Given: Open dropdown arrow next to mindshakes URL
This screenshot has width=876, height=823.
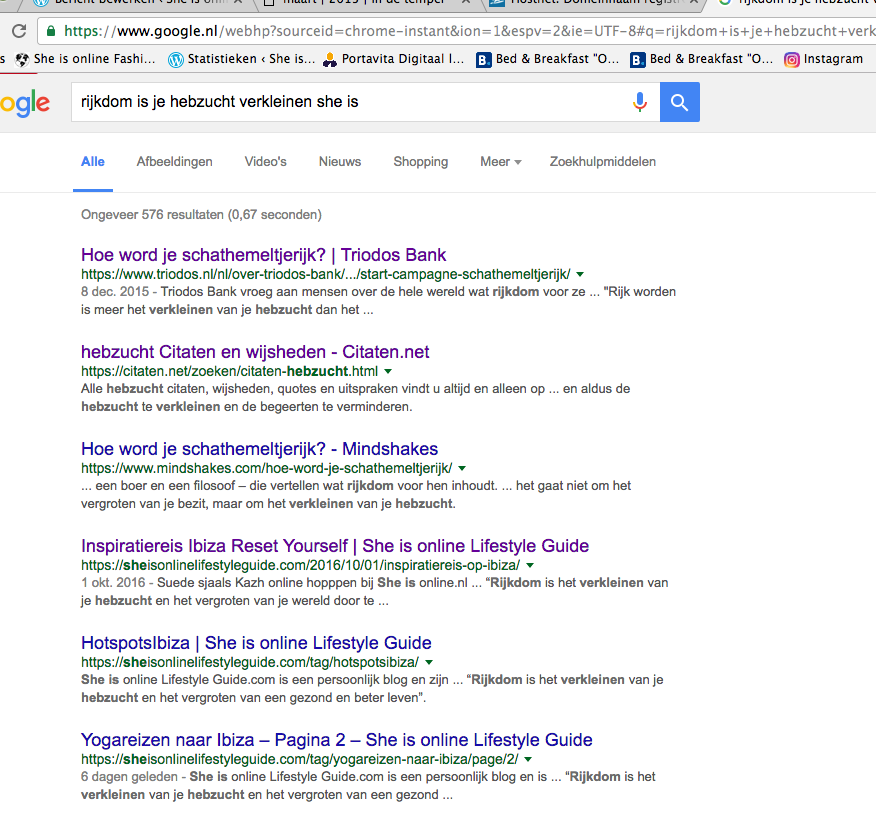Looking at the screenshot, I should click(x=462, y=468).
